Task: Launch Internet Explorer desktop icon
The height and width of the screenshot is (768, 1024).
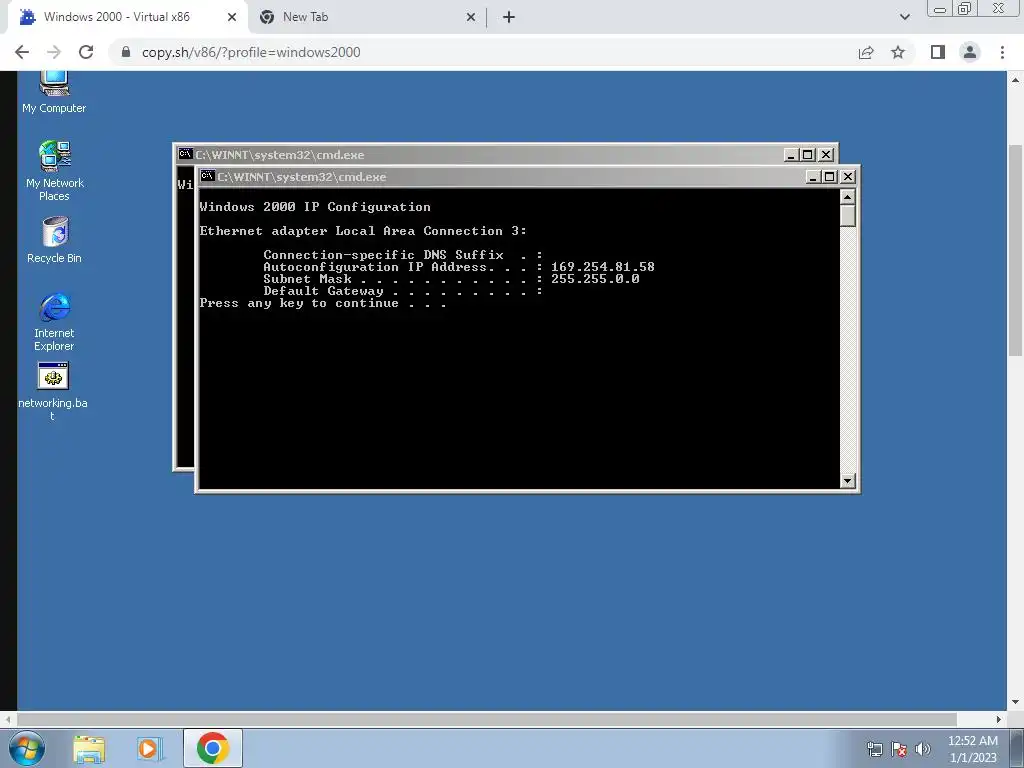Action: (54, 322)
